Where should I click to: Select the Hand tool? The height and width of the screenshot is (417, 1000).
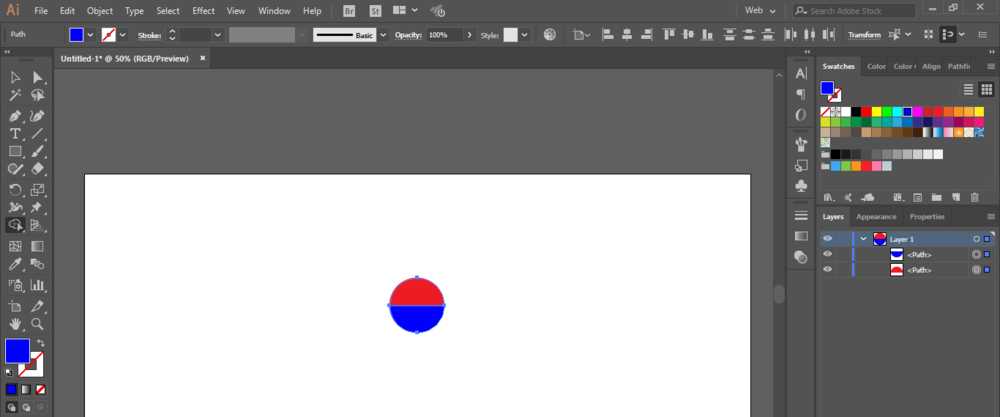(x=15, y=324)
